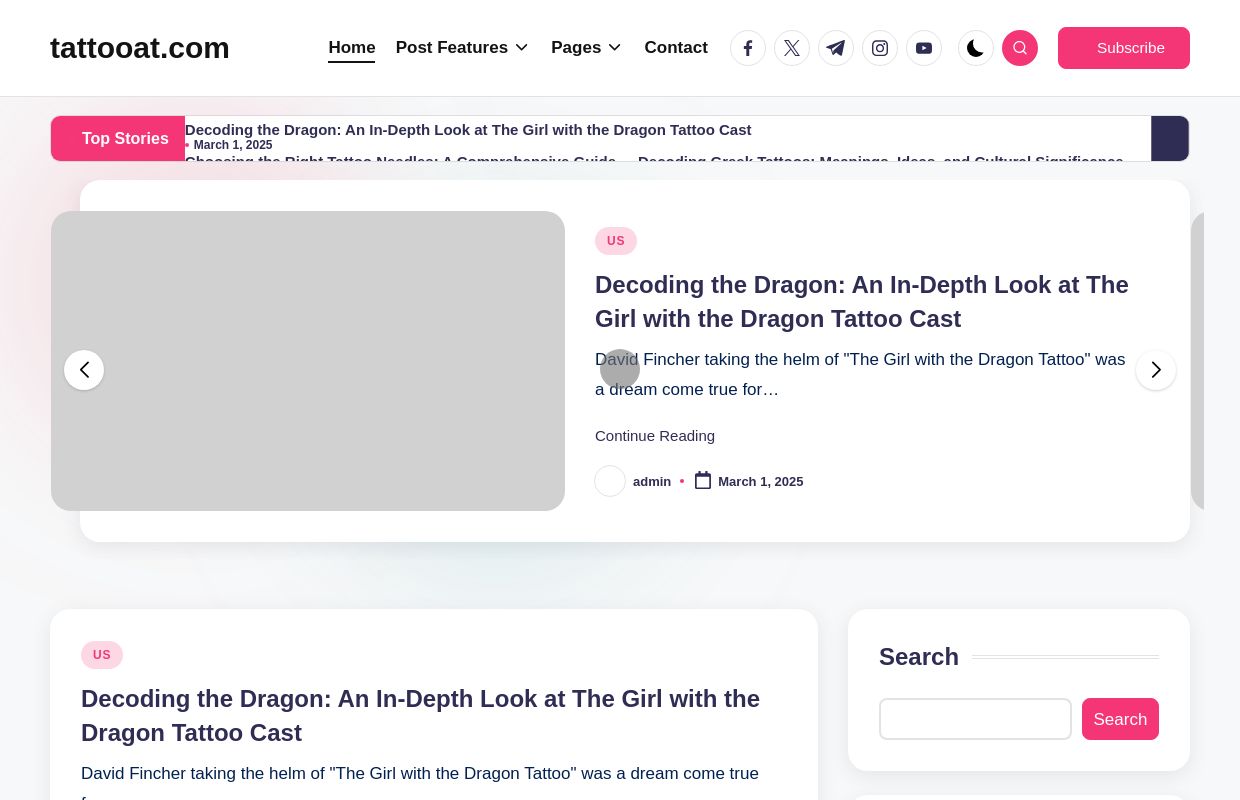Click the sidebar Search button
This screenshot has width=1240, height=800.
(x=1120, y=719)
